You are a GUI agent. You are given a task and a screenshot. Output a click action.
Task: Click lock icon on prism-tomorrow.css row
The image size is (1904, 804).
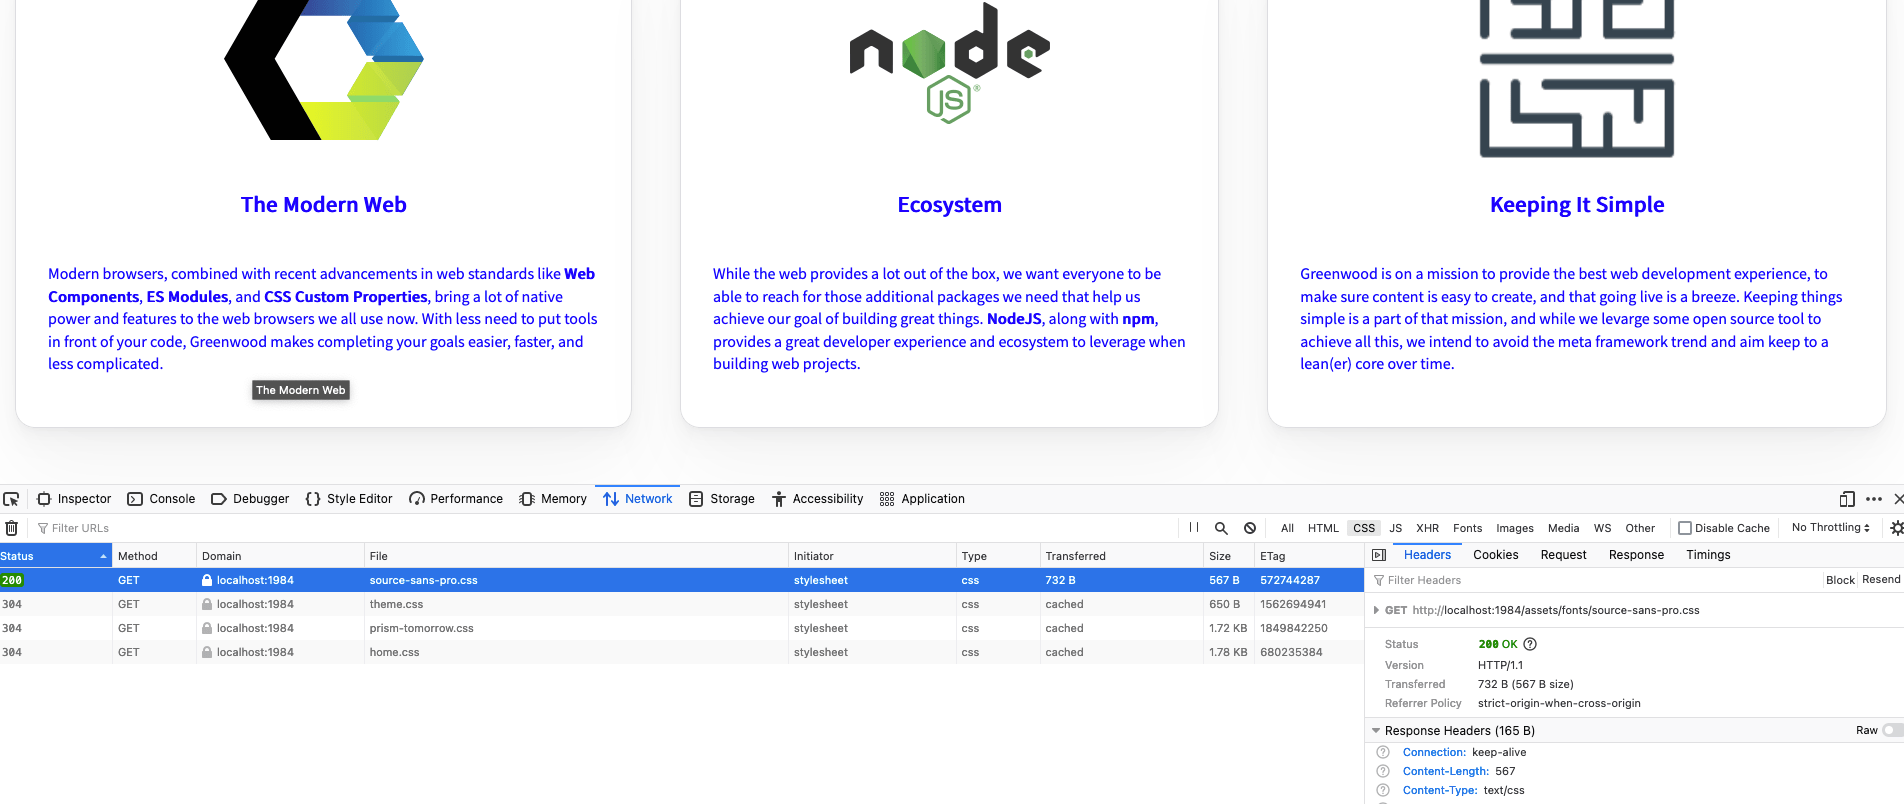tap(207, 628)
